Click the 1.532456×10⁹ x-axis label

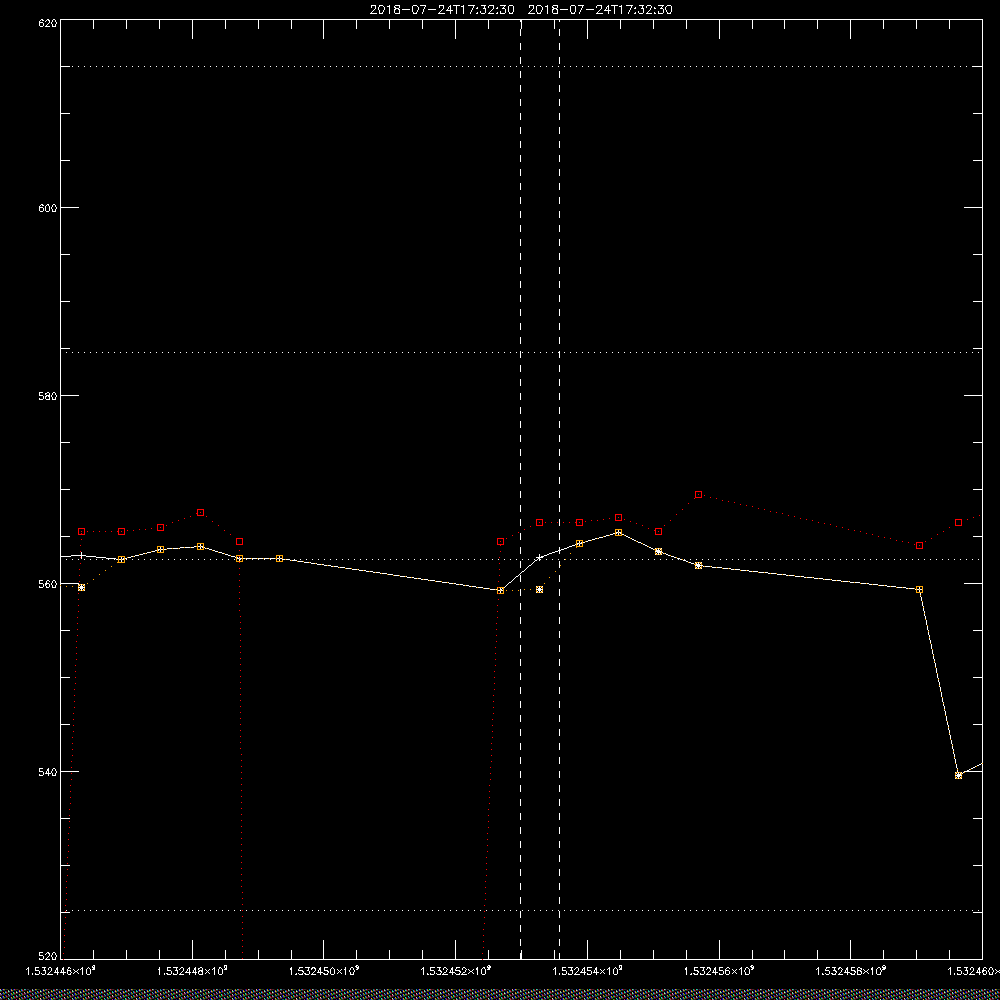[719, 971]
